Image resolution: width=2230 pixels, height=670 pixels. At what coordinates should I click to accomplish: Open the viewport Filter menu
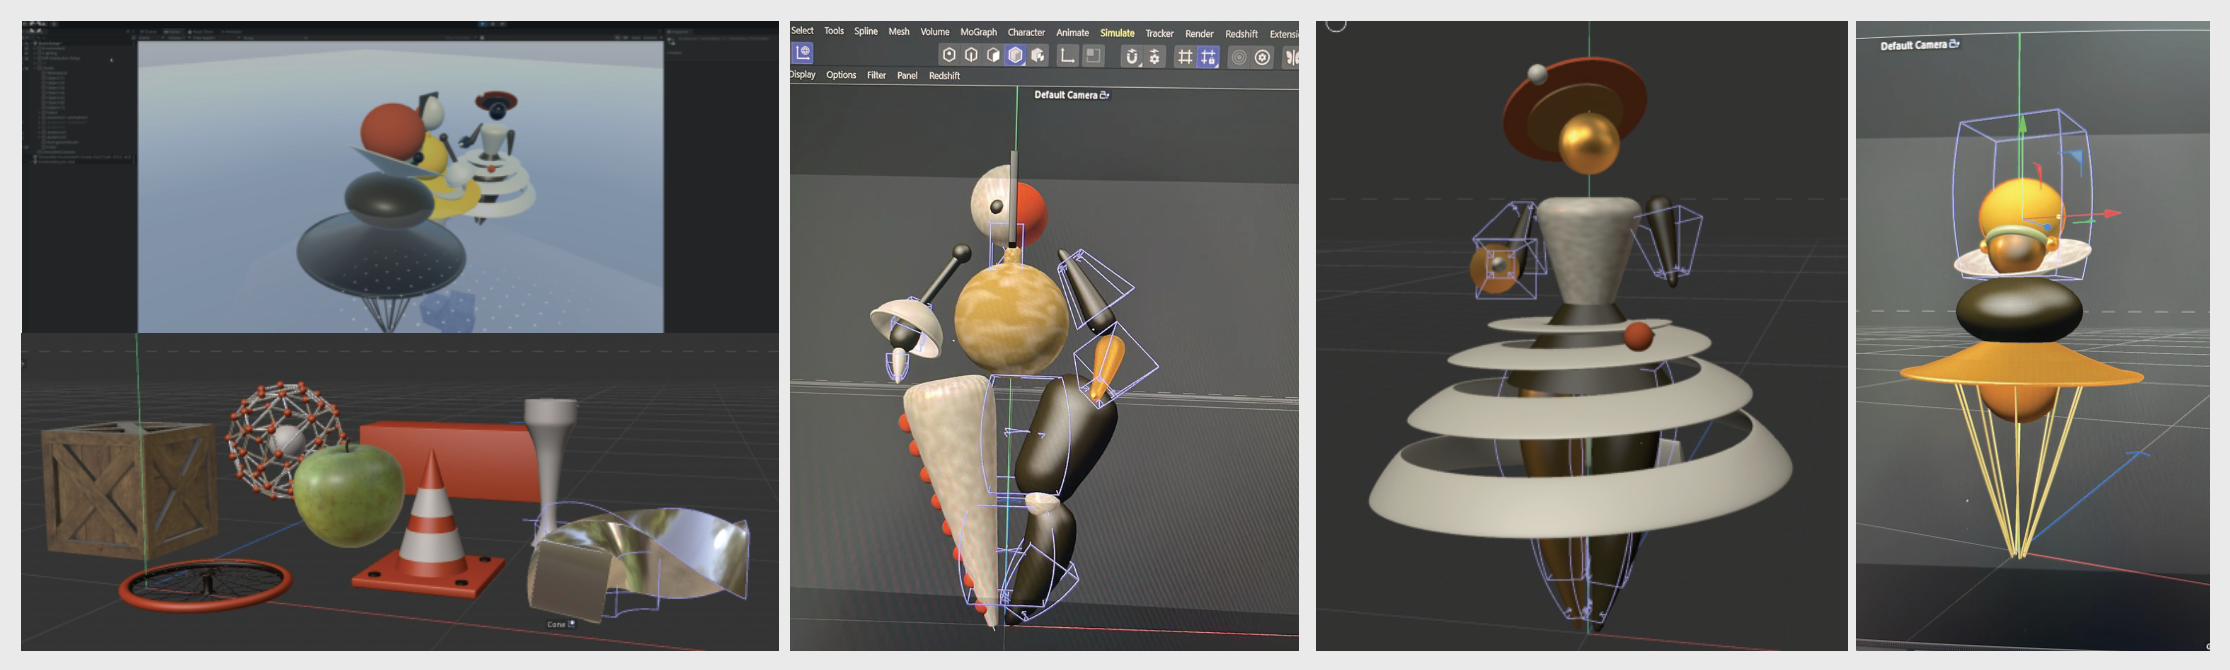coord(877,75)
